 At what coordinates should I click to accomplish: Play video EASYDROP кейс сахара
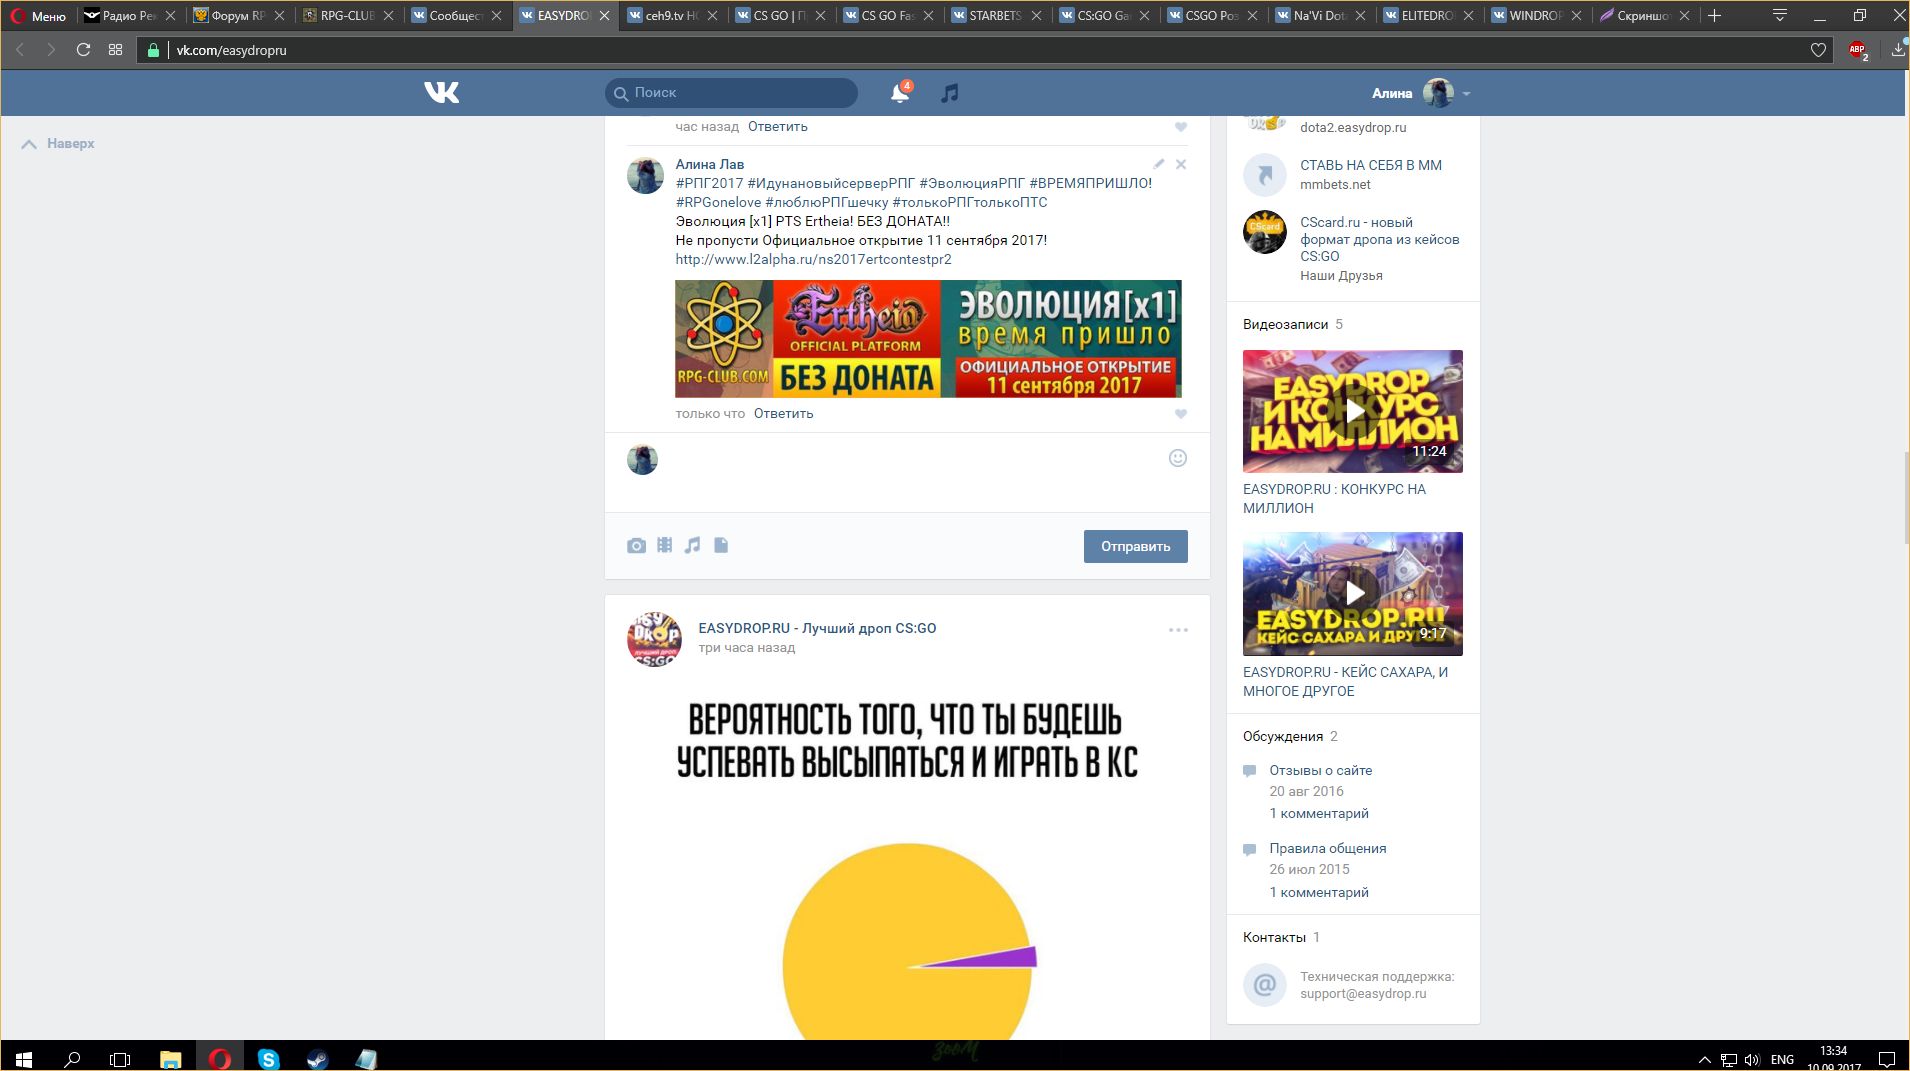1352,594
